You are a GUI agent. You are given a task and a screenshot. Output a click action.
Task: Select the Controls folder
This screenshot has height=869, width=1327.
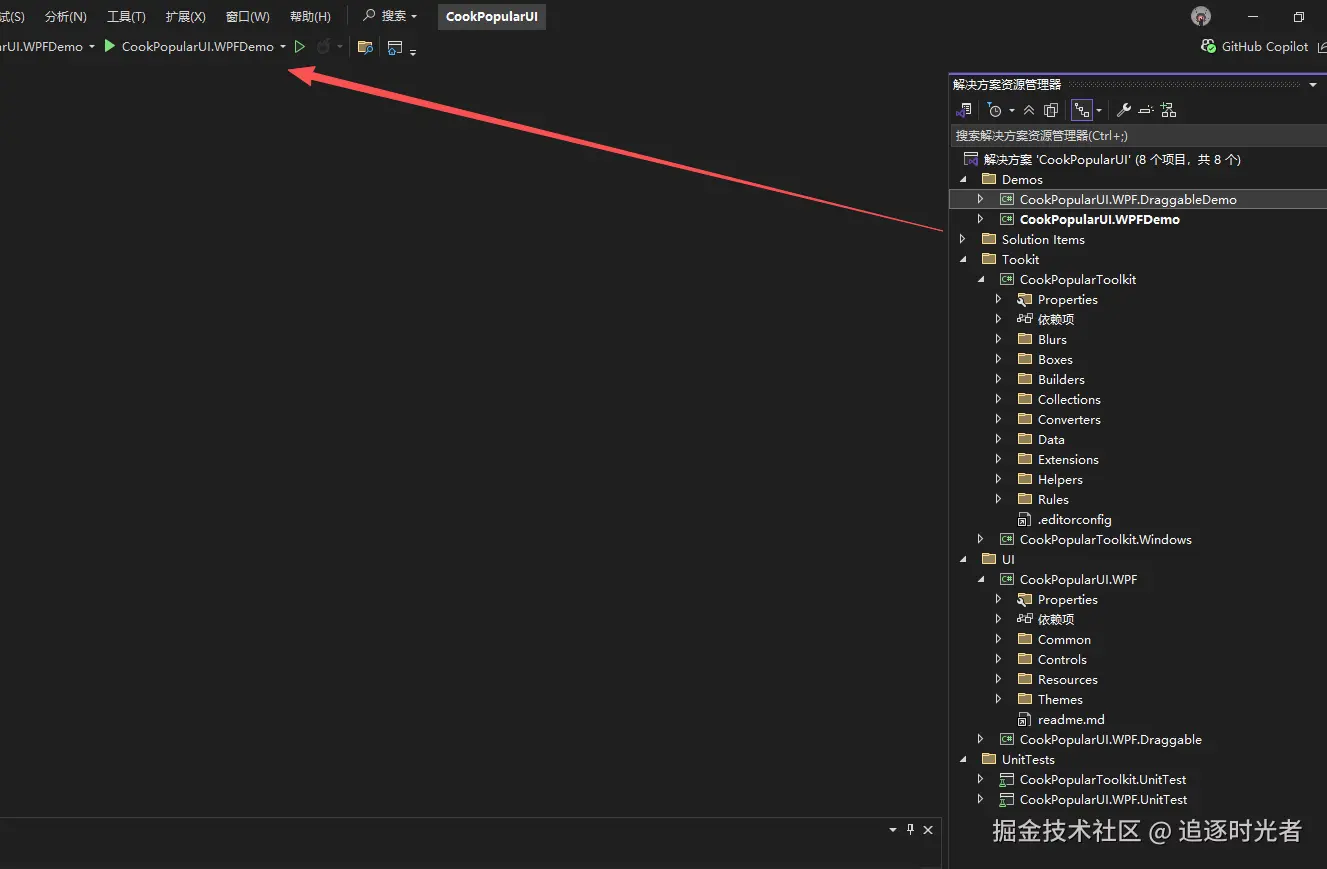(1062, 660)
